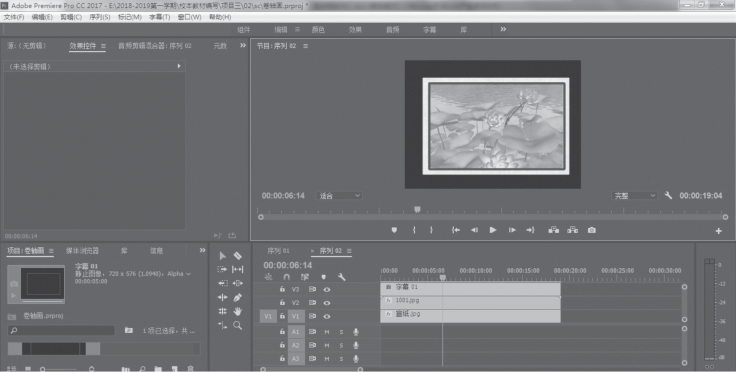Toggle V1 track visibility eye
The image size is (736, 372).
327,316
